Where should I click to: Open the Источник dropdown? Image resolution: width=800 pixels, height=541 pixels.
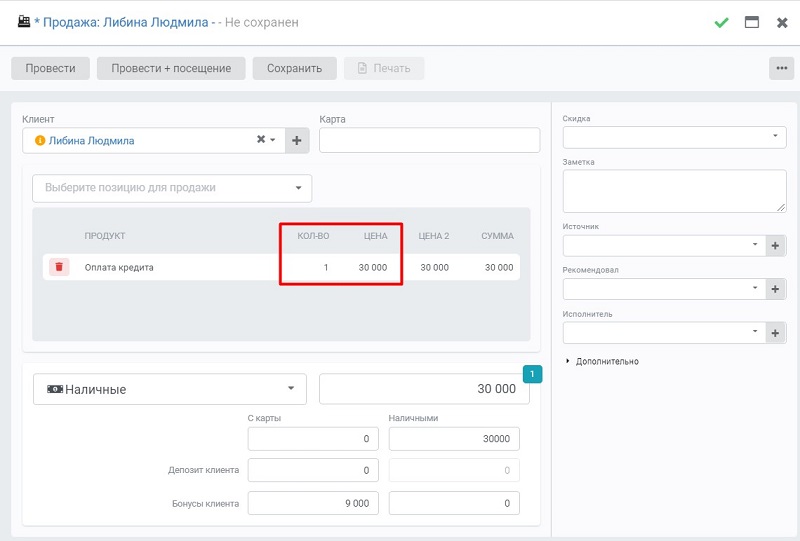coord(664,245)
